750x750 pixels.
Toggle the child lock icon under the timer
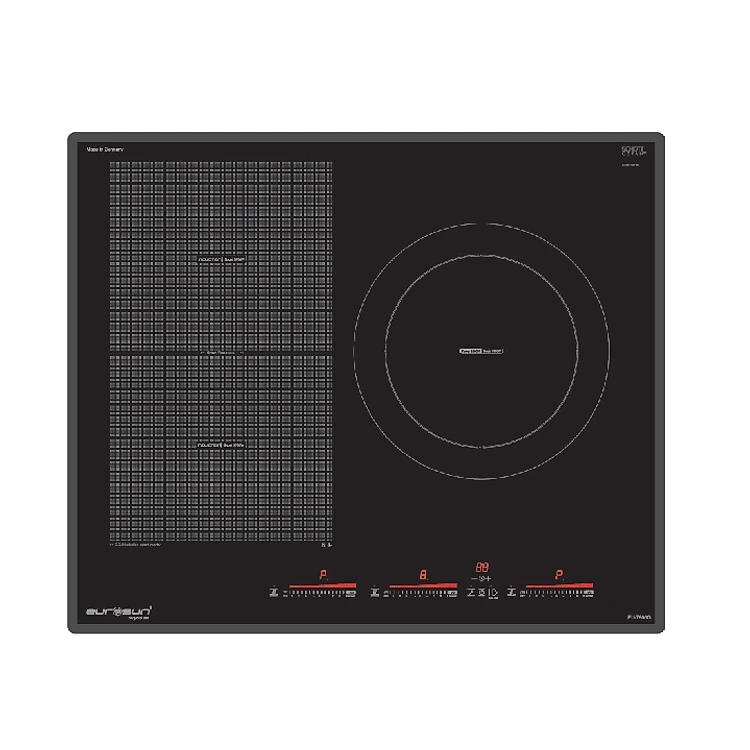482,592
